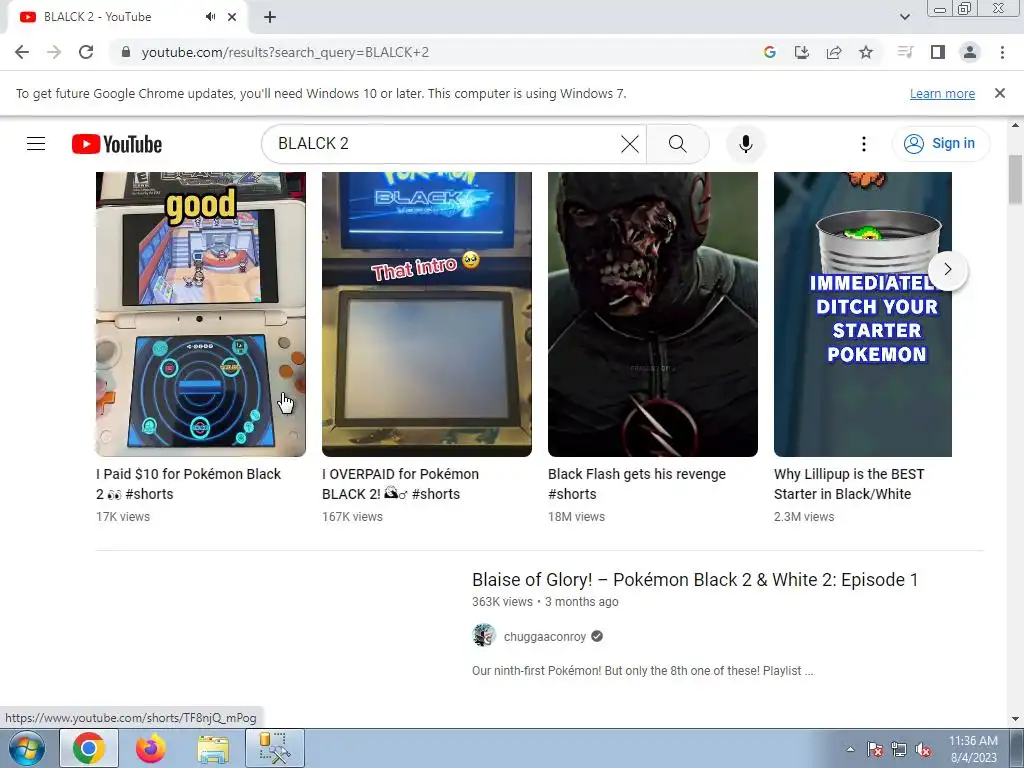Launch Firefox from the taskbar
The width and height of the screenshot is (1024, 768).
[151, 748]
